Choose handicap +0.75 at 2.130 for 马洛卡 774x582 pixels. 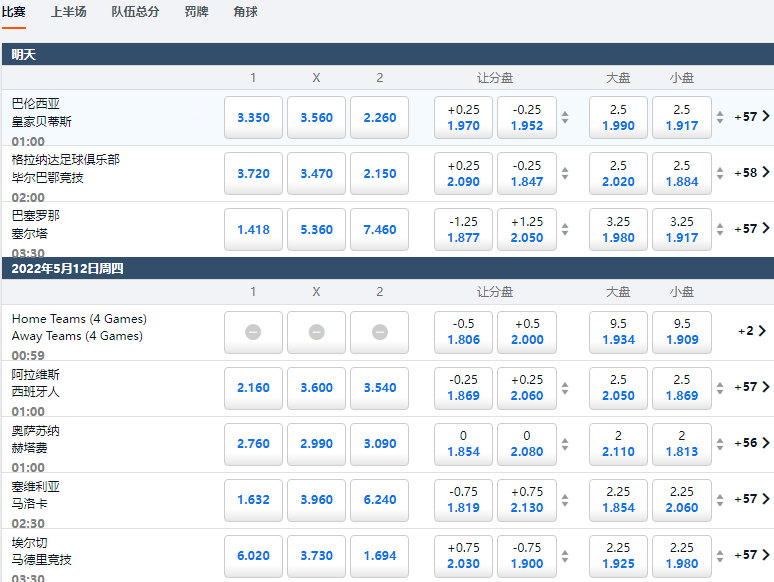526,499
